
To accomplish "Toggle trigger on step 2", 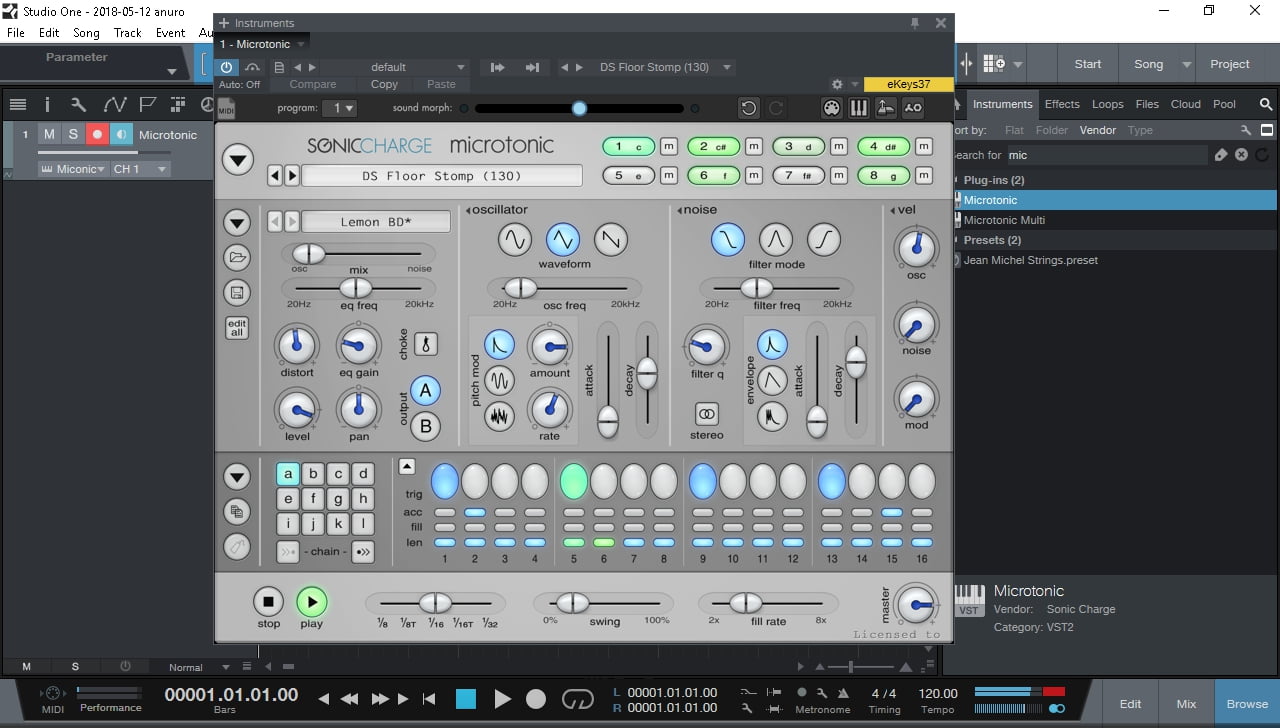I will pos(474,481).
